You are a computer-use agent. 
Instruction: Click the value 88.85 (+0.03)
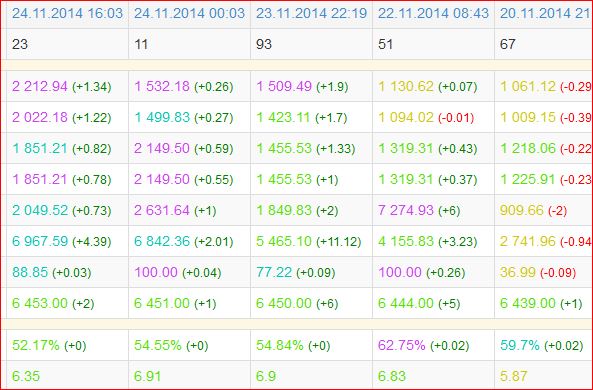(52, 272)
